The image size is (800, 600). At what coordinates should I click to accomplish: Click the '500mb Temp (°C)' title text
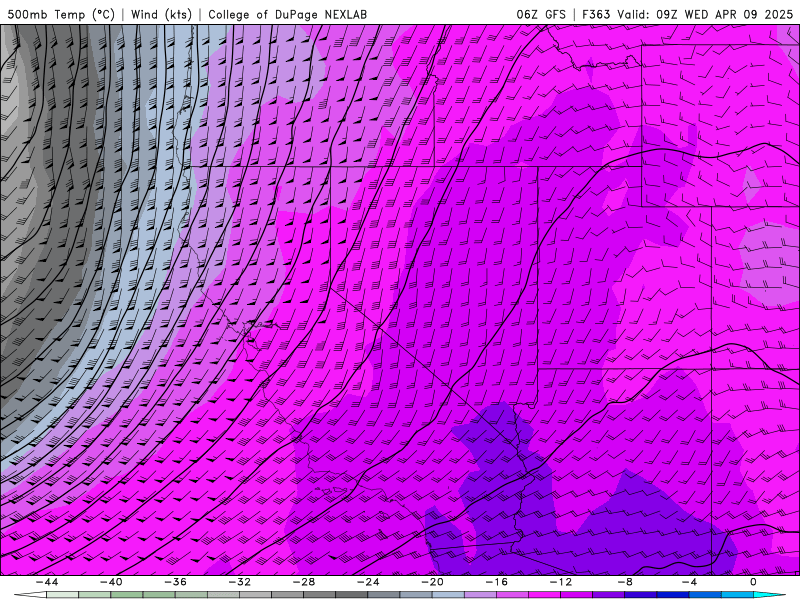point(61,14)
